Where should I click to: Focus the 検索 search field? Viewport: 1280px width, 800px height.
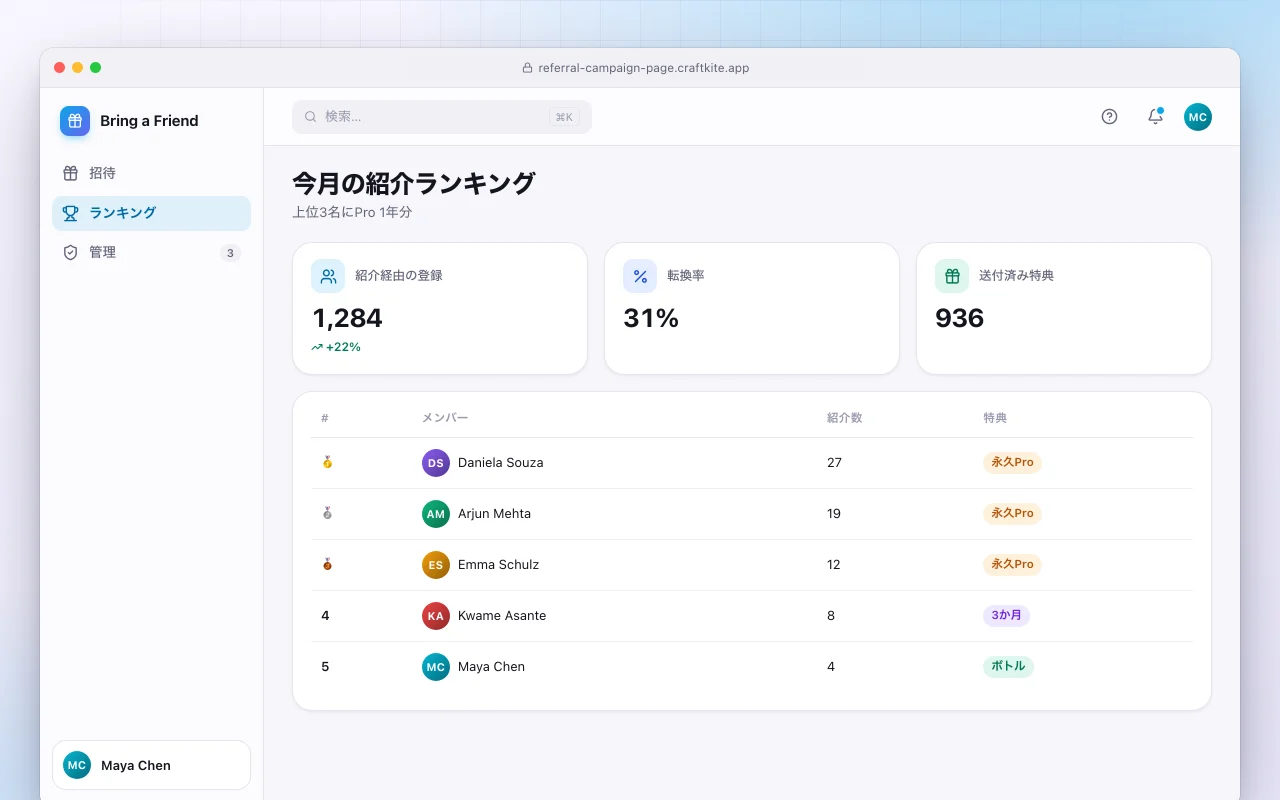442,117
